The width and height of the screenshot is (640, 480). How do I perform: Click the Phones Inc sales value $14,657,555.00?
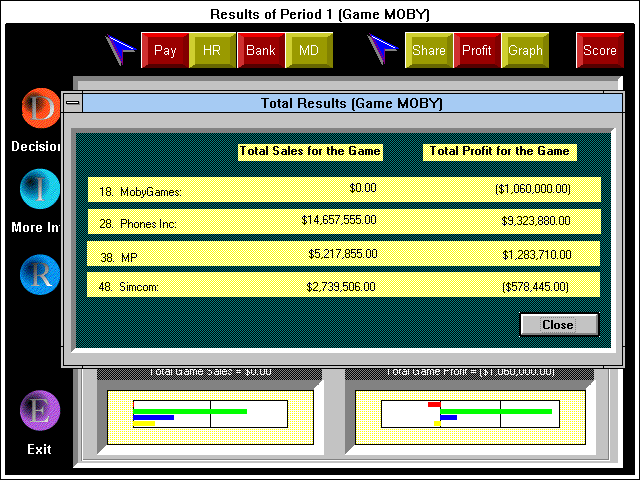339,220
